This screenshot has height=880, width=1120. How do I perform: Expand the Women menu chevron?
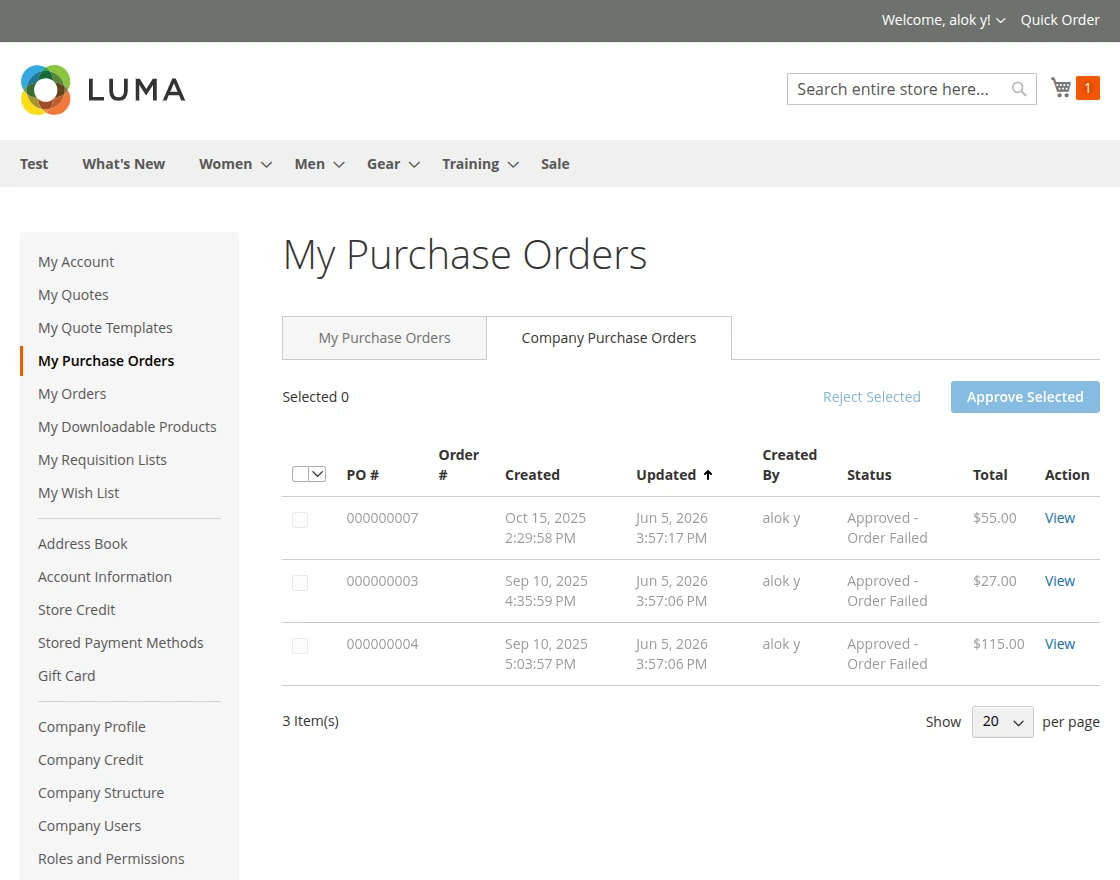(266, 164)
